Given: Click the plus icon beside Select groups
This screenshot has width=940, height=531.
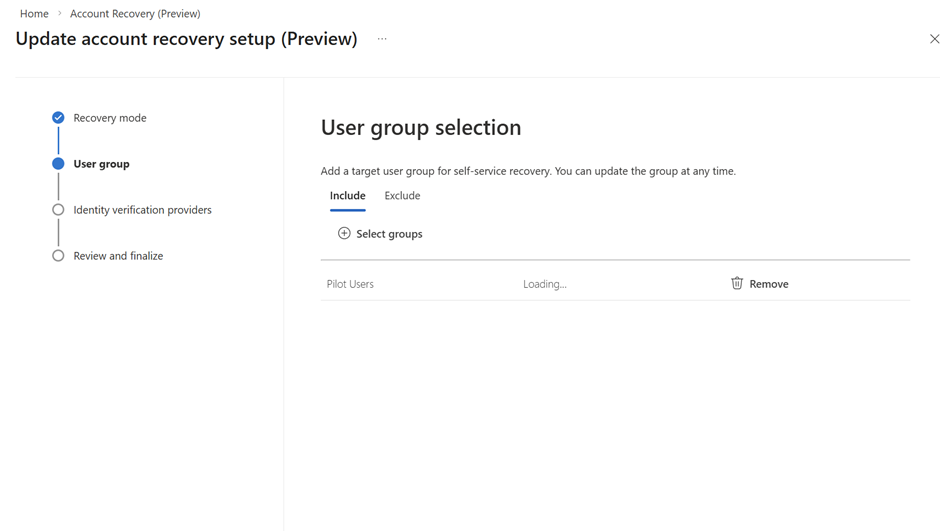Looking at the screenshot, I should (x=344, y=234).
